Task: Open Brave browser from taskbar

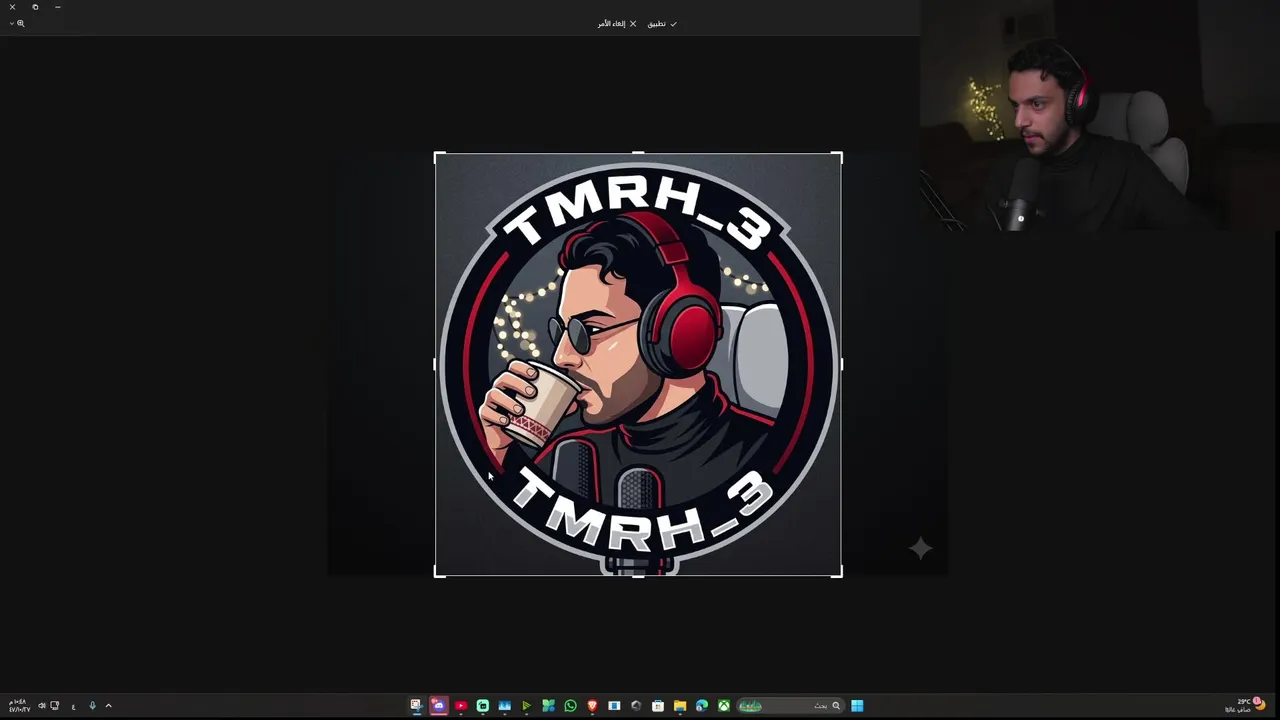Action: [x=592, y=705]
